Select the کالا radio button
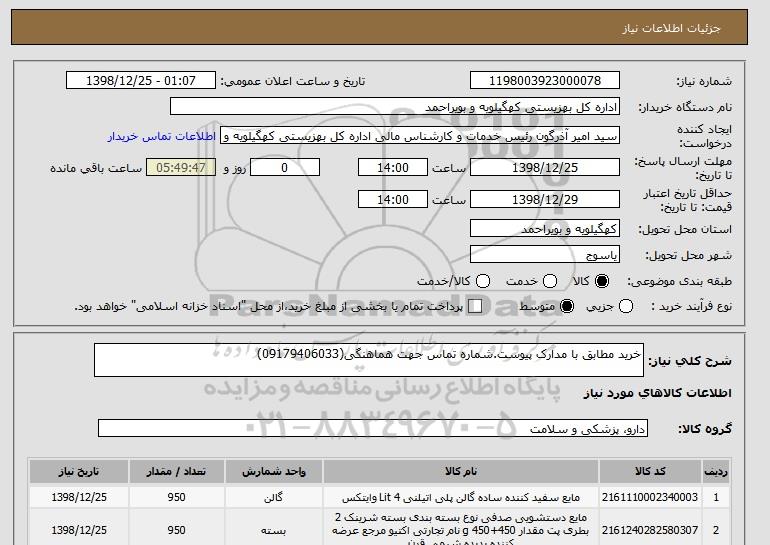Viewport: 770px width, 545px height. 602,281
